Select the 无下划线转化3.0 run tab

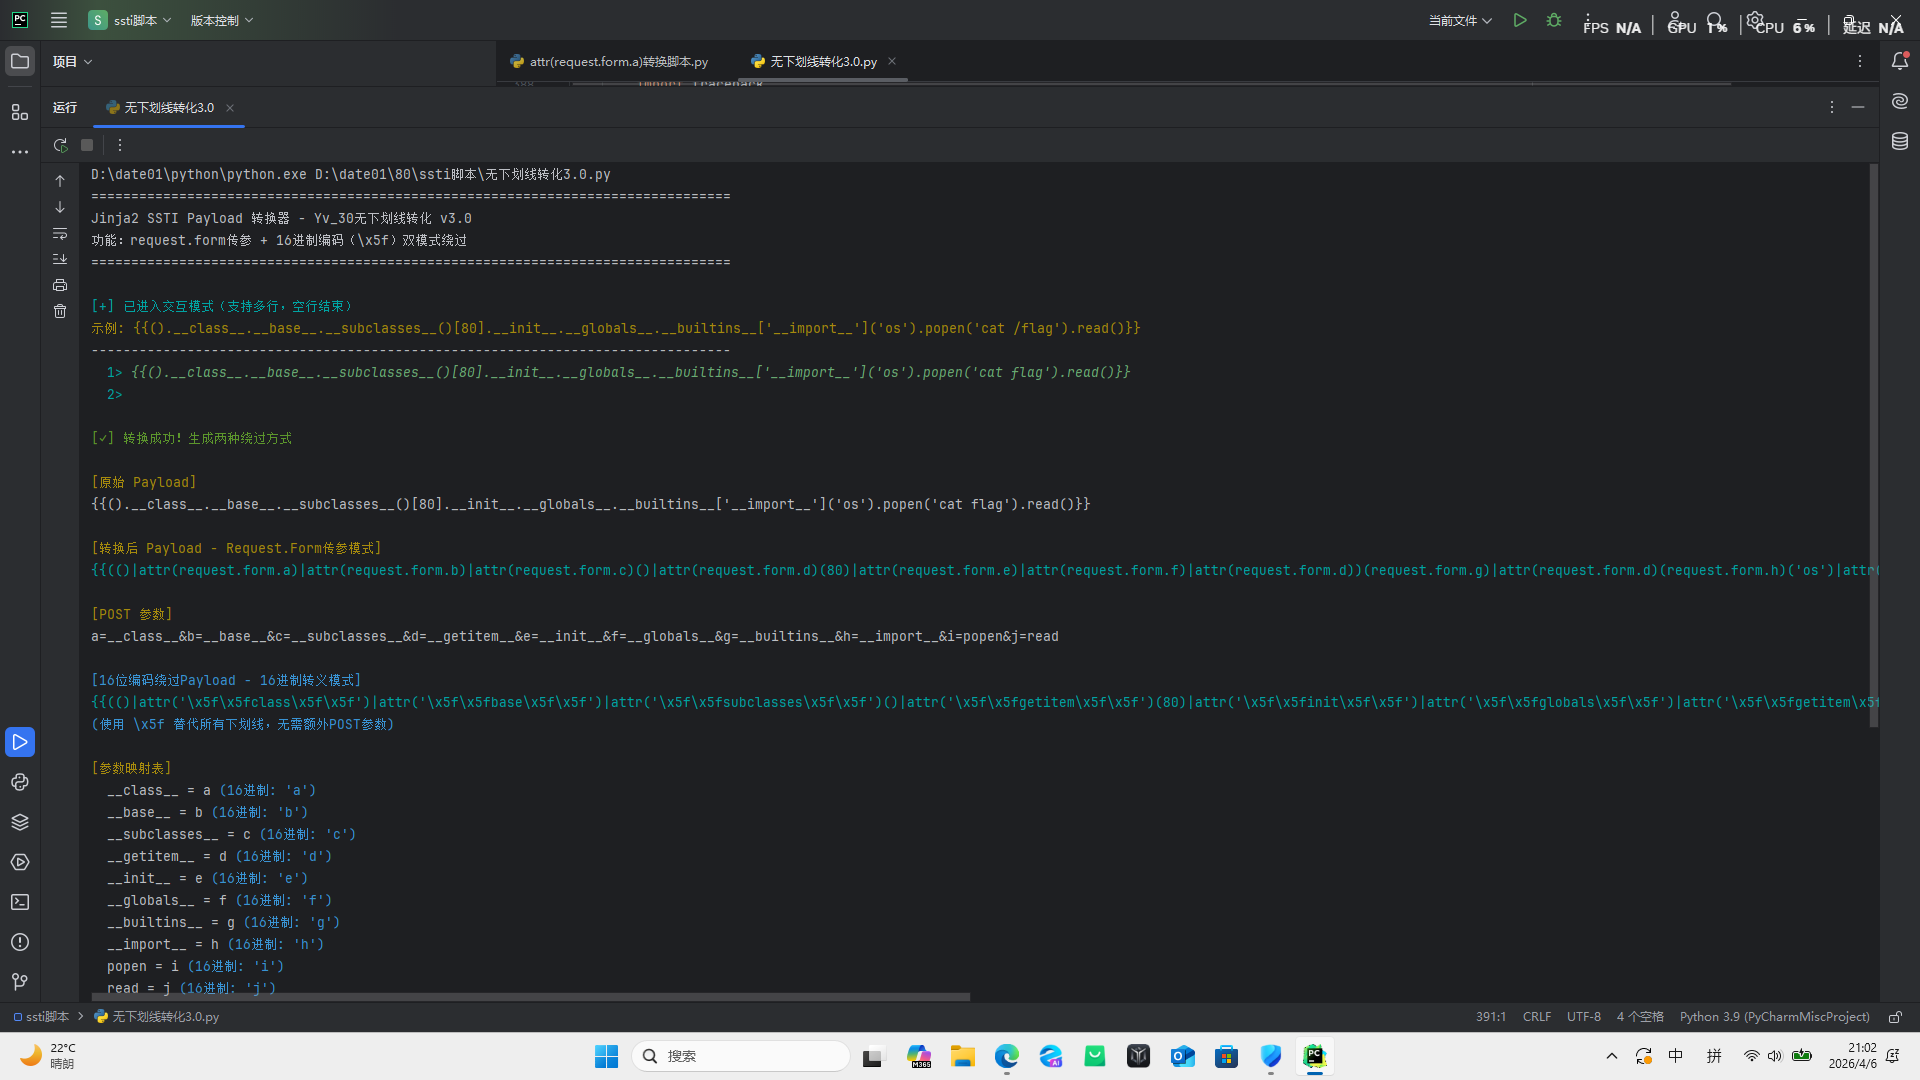click(168, 107)
